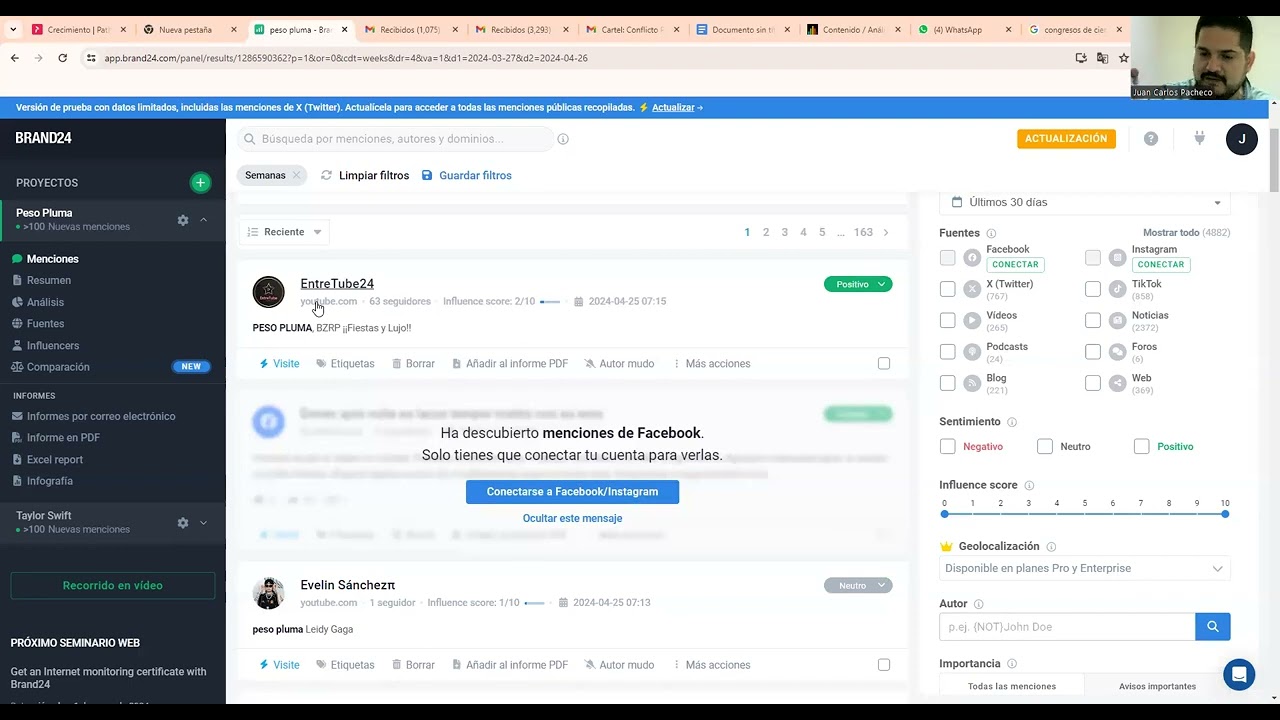The width and height of the screenshot is (1280, 720).
Task: Select checkbox on Evelin Sánchez mention
Action: tap(884, 664)
